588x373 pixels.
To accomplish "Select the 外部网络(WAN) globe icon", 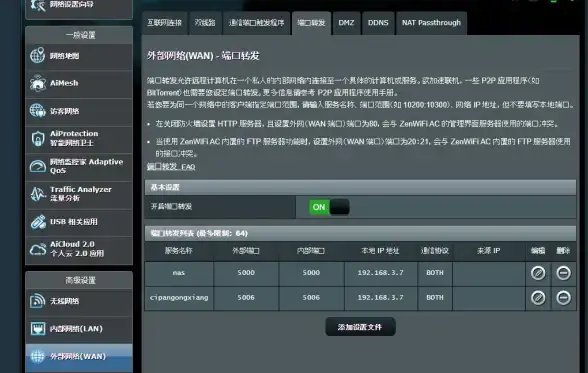I will tap(38, 356).
